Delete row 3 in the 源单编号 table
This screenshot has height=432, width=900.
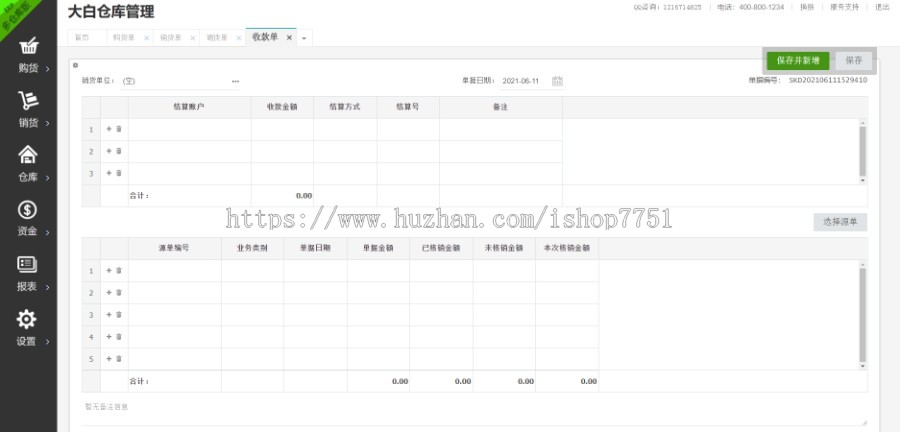[x=119, y=314]
